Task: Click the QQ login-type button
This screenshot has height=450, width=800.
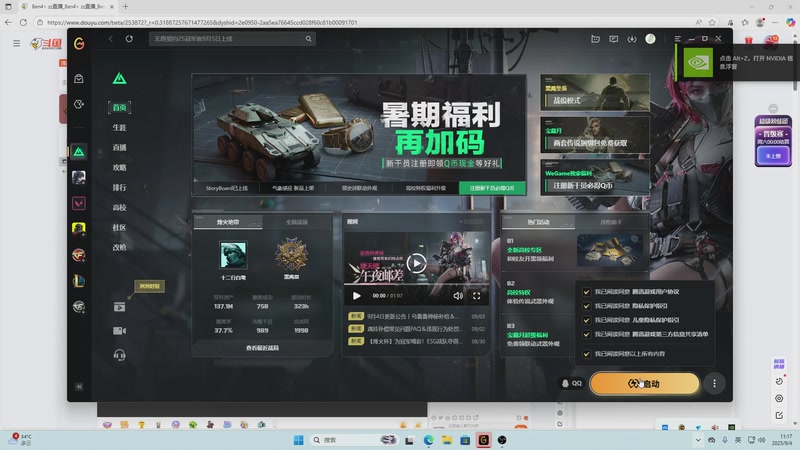Action: click(x=572, y=383)
